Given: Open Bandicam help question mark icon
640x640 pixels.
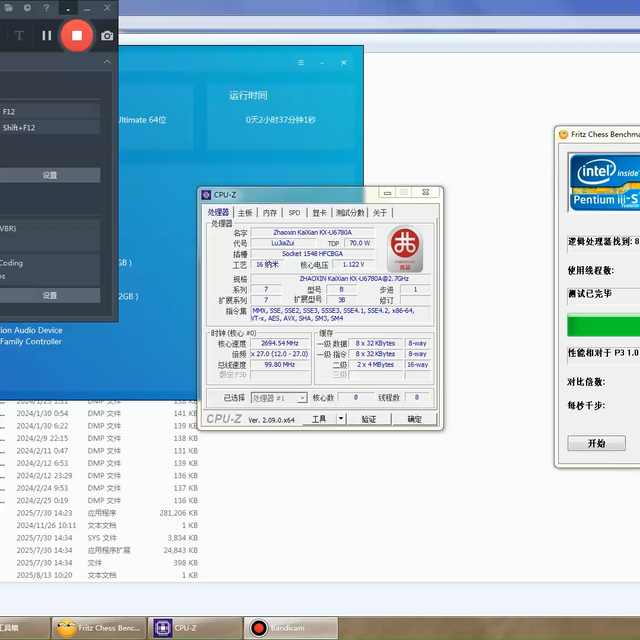Looking at the screenshot, I should [x=46, y=8].
